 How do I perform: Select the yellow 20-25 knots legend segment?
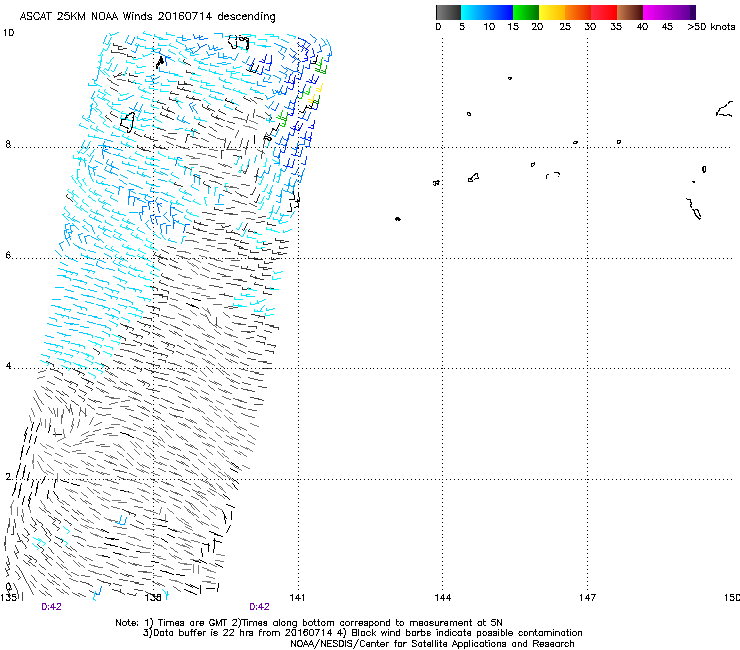point(552,12)
